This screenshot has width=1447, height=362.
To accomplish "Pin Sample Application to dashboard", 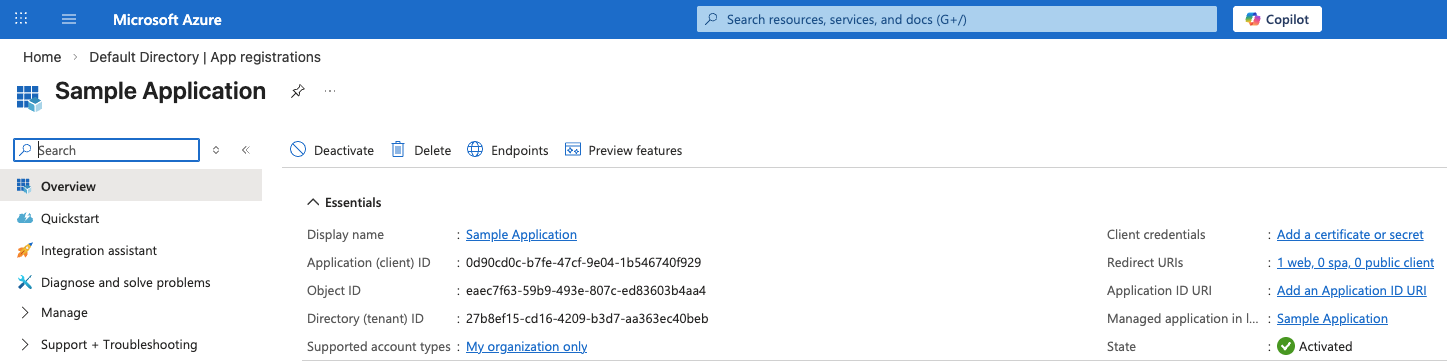I will coord(297,91).
